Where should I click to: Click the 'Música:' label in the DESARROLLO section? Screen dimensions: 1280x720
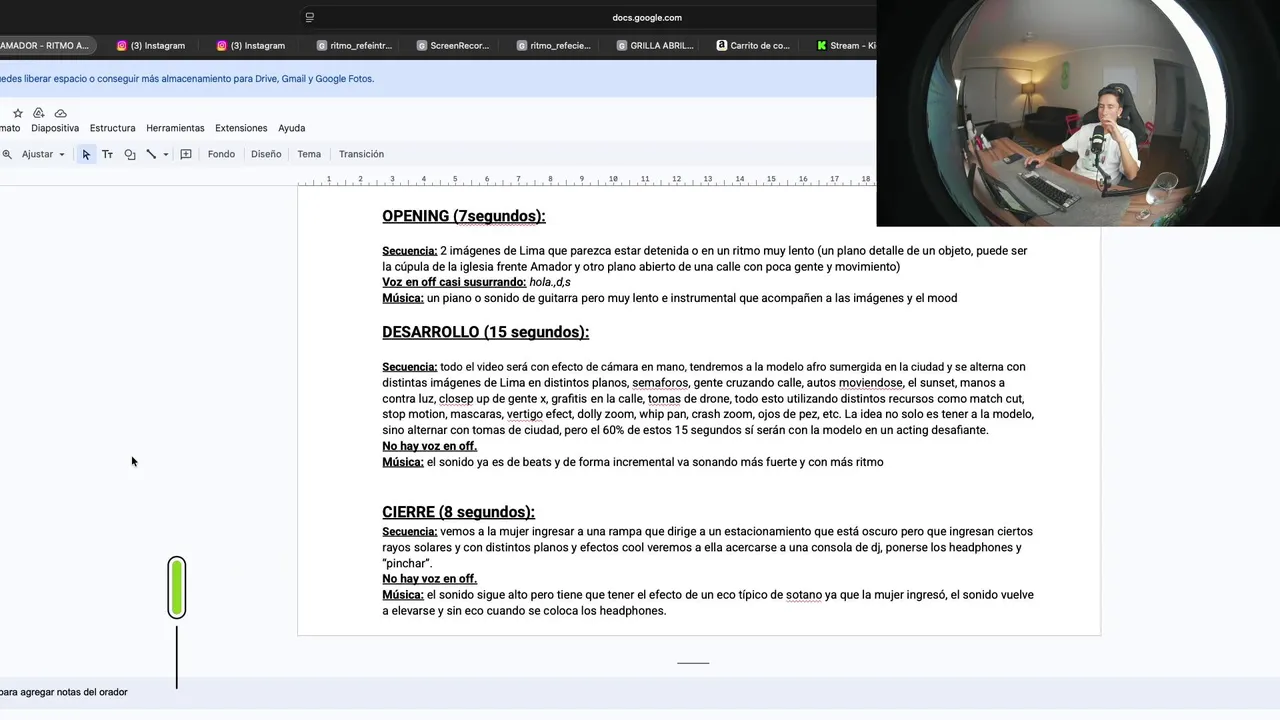402,462
